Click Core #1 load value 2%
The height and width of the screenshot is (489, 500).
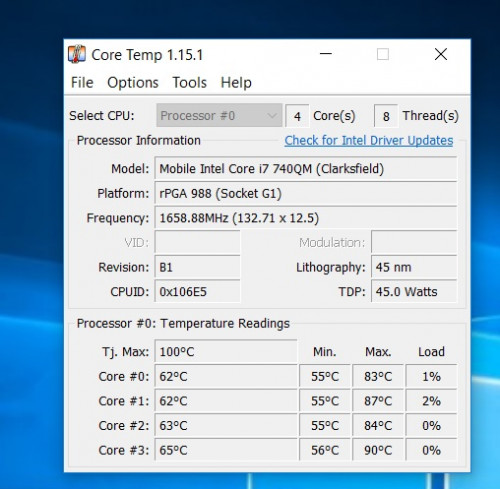tap(431, 401)
